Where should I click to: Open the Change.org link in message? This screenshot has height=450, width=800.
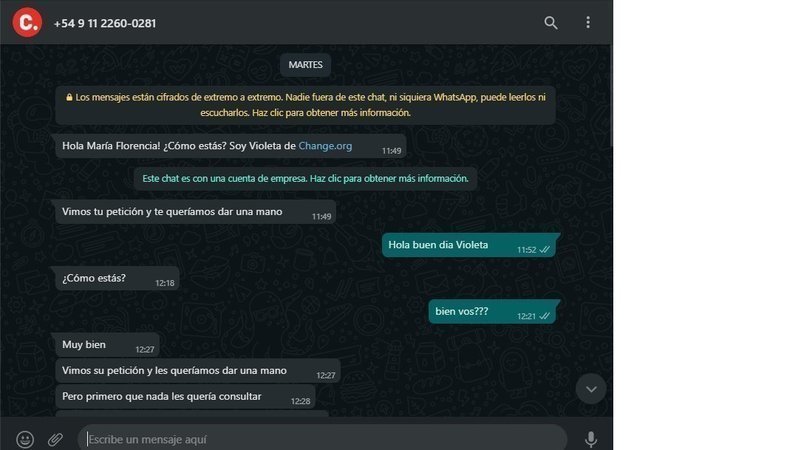pyautogui.click(x=325, y=146)
